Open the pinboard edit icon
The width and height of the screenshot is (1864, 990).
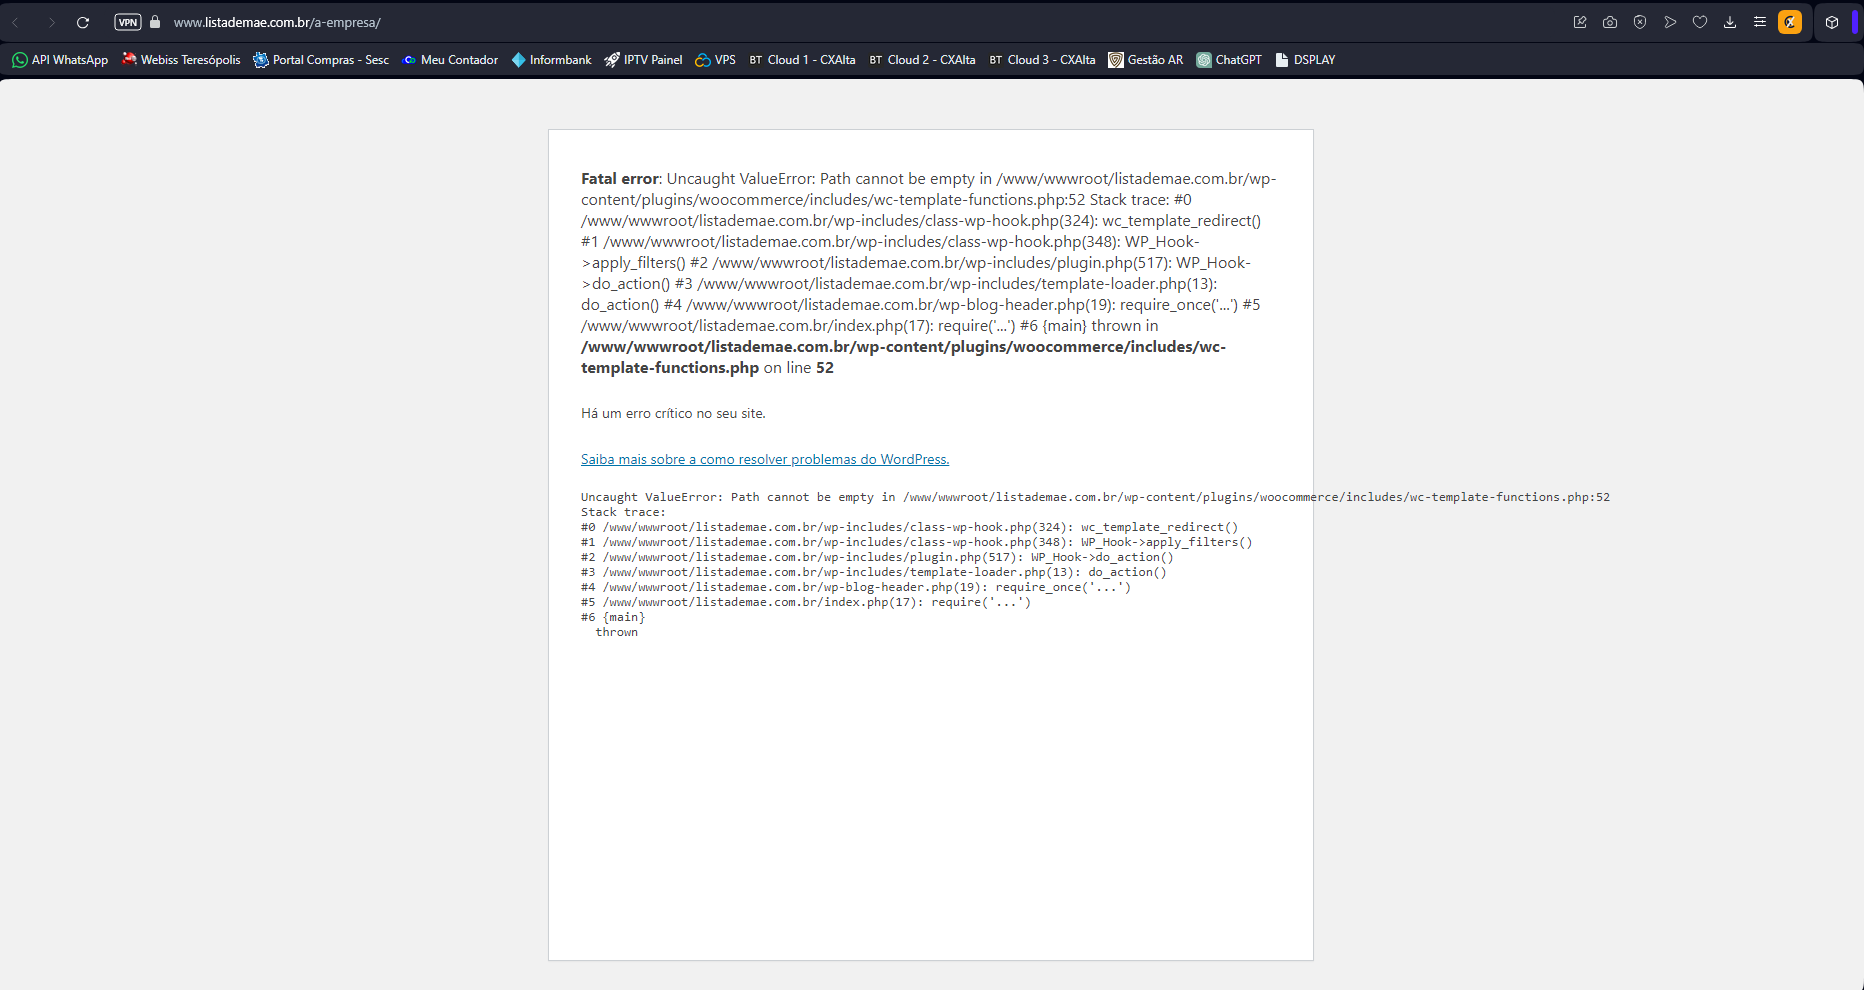pos(1580,22)
